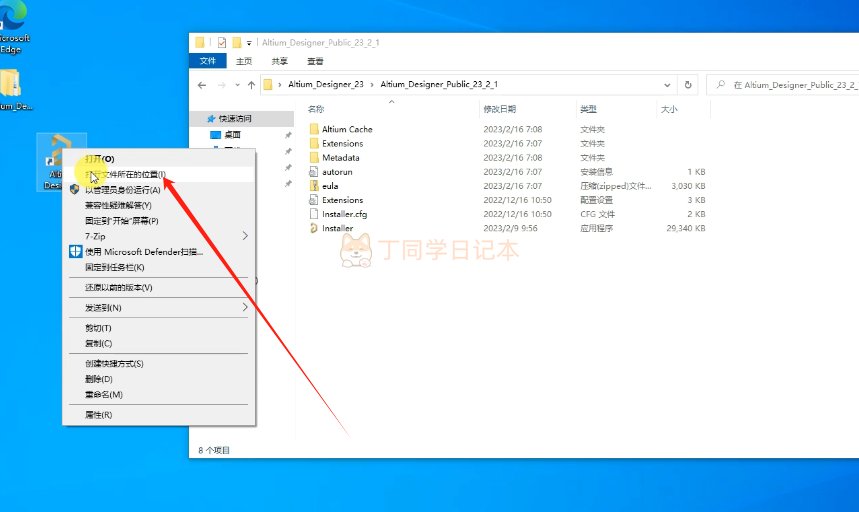
Task: Click the pin icon next to 桌面
Action: (x=288, y=135)
